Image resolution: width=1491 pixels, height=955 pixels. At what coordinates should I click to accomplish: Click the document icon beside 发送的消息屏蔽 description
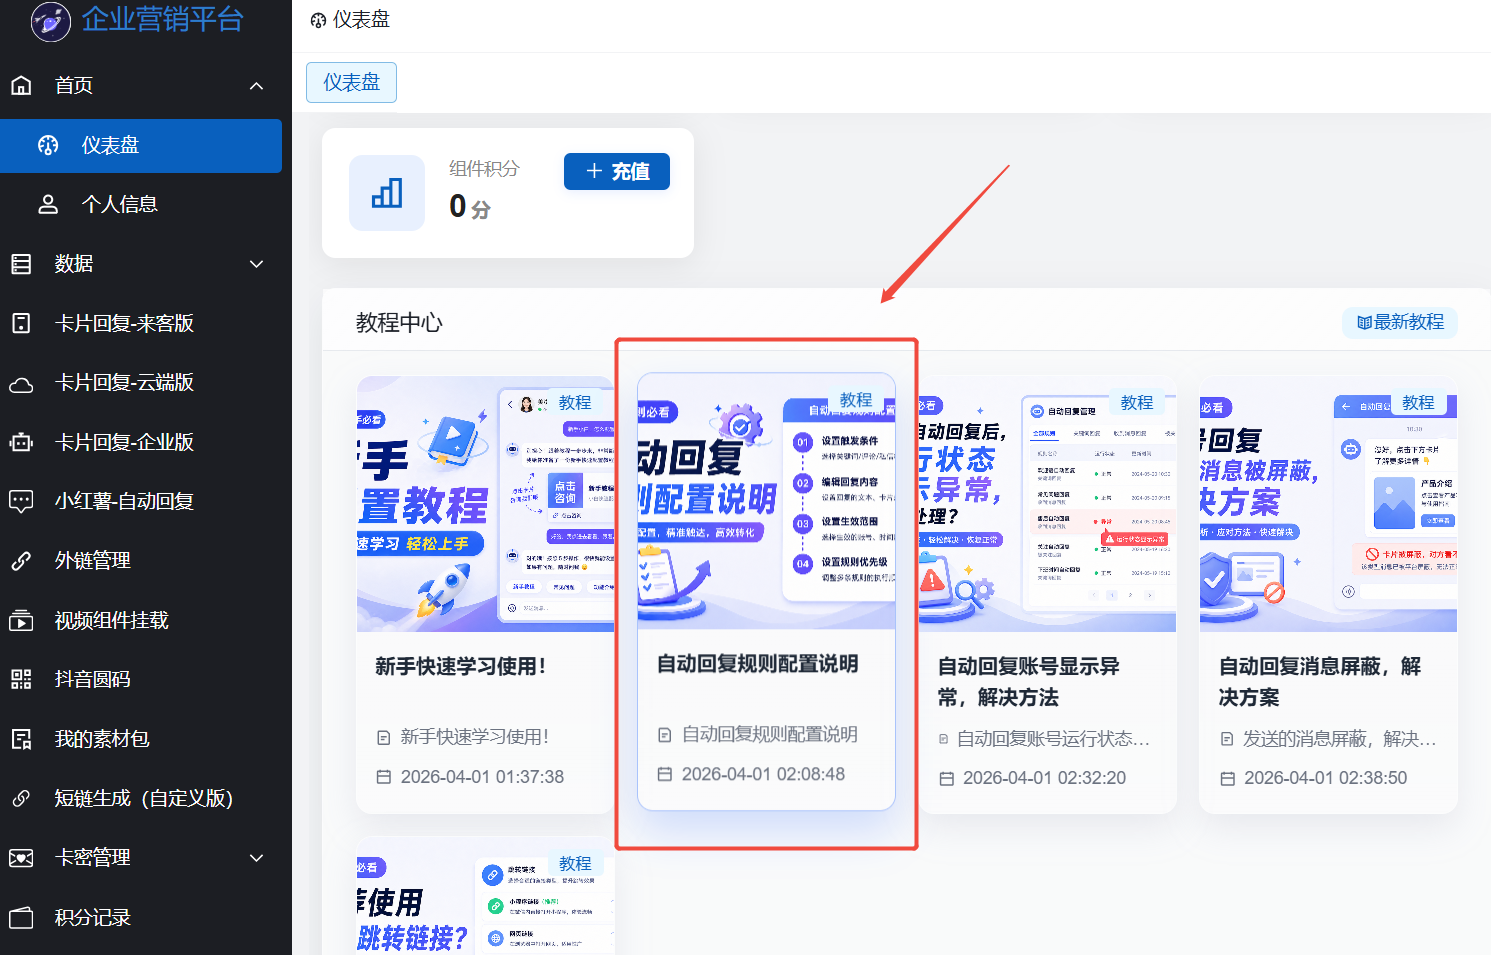(1227, 739)
